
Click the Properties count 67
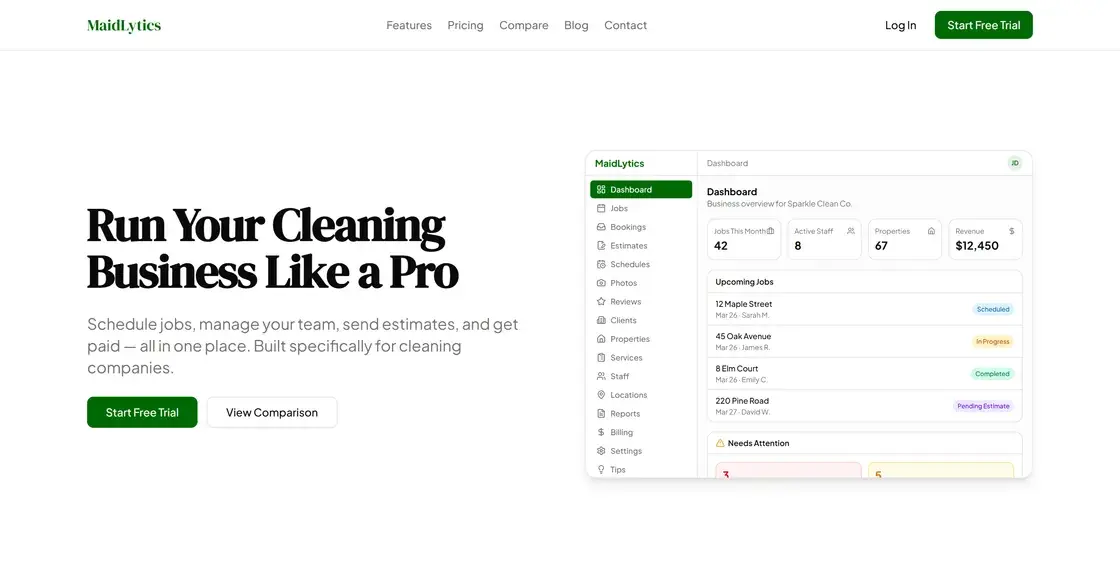[881, 246]
